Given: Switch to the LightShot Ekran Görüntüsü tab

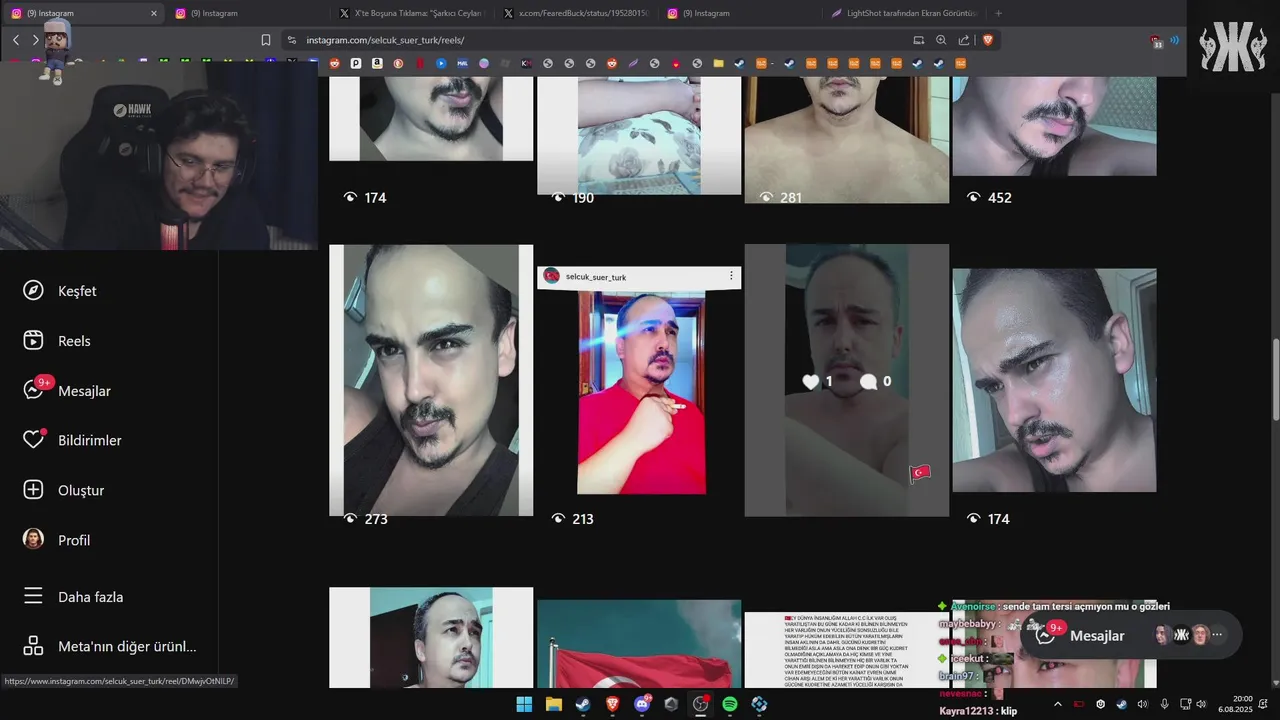Looking at the screenshot, I should [x=904, y=13].
